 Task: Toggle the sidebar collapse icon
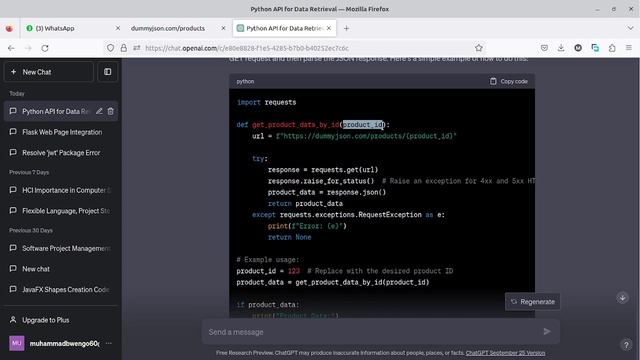[107, 72]
